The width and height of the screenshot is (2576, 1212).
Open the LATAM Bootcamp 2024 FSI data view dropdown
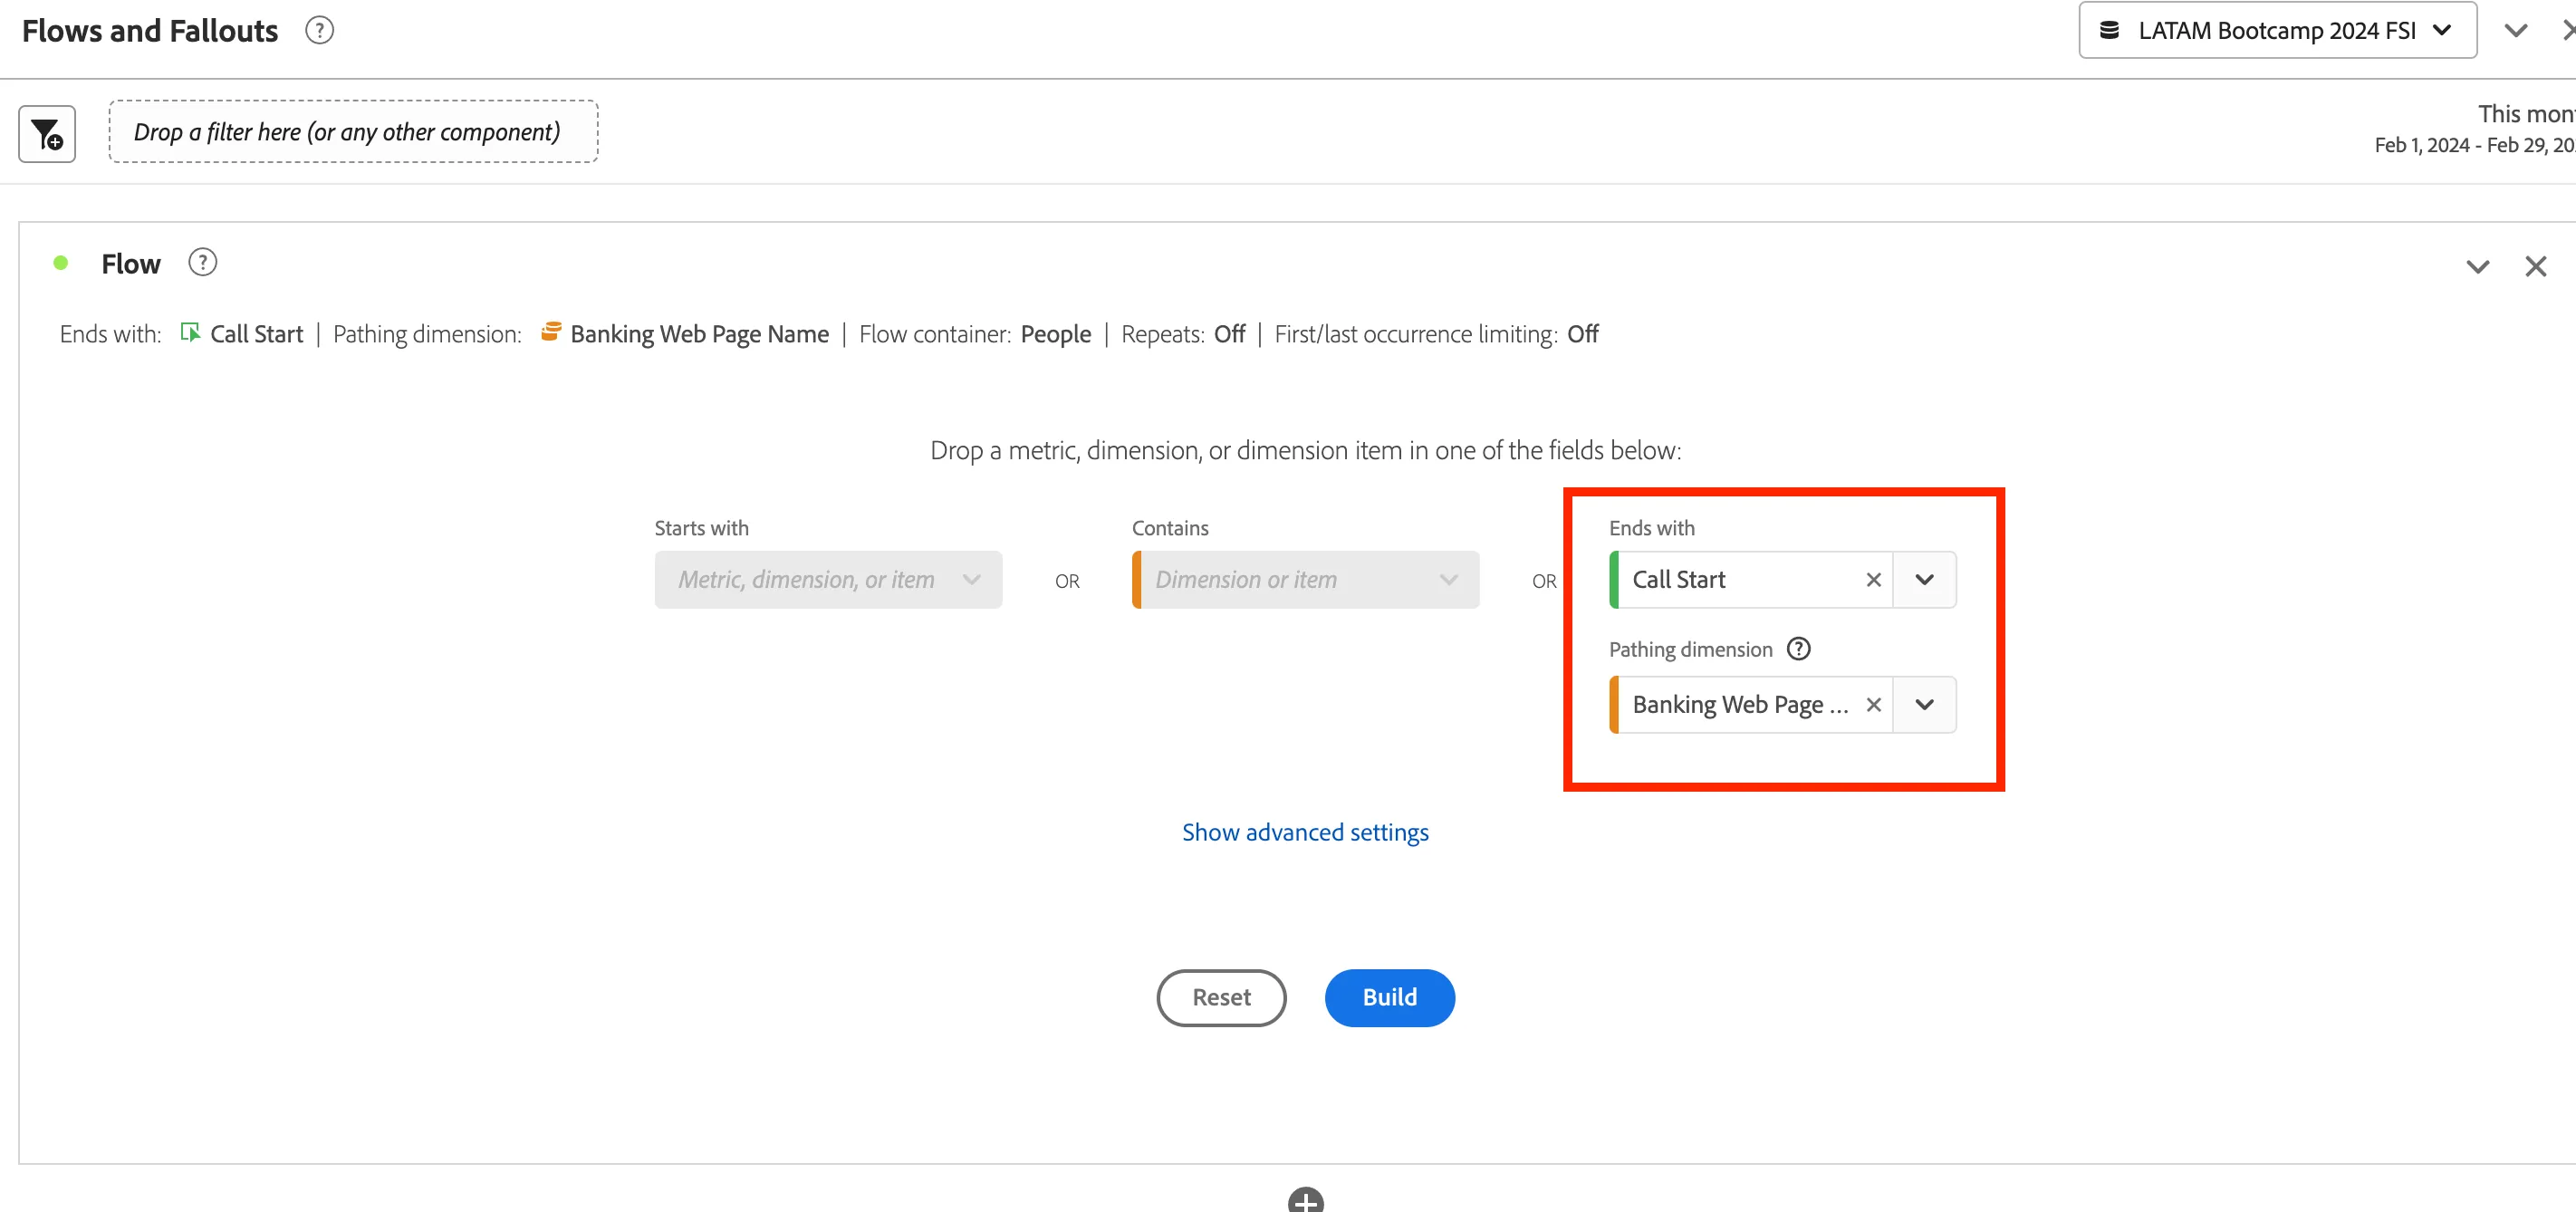[x=2277, y=31]
